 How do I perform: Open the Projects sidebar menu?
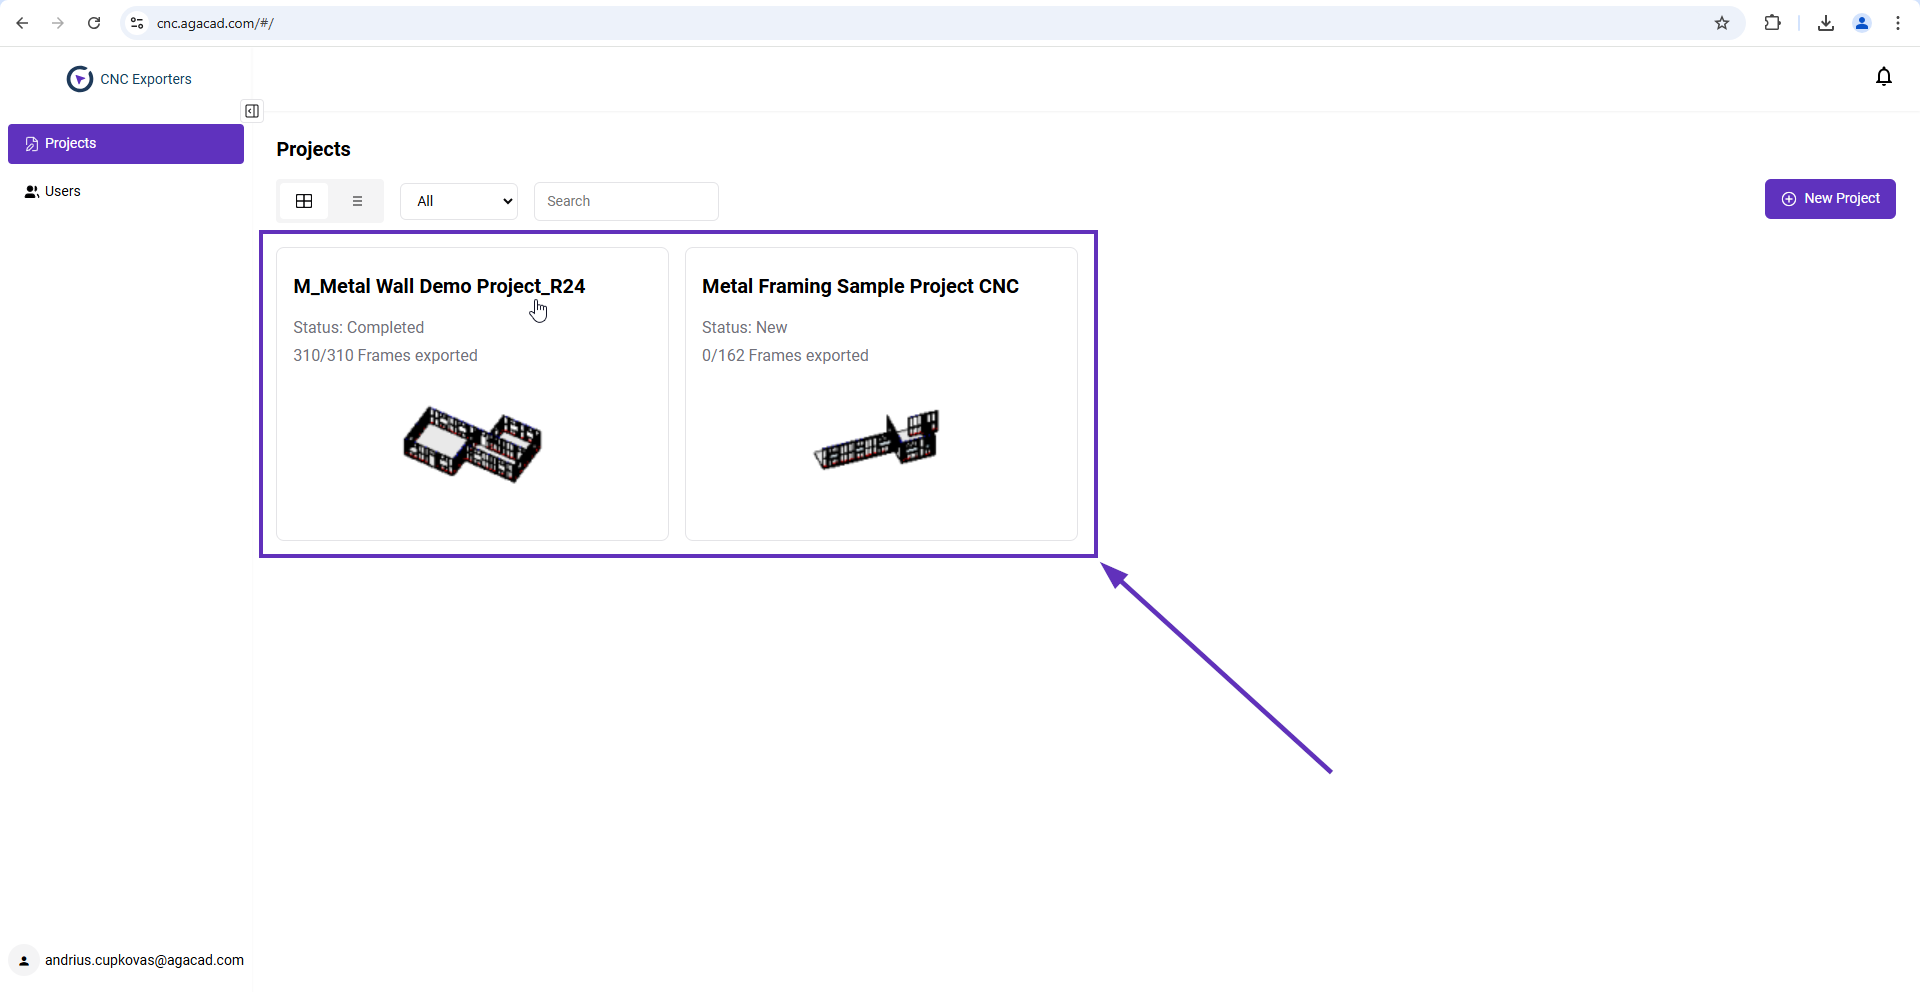[126, 144]
